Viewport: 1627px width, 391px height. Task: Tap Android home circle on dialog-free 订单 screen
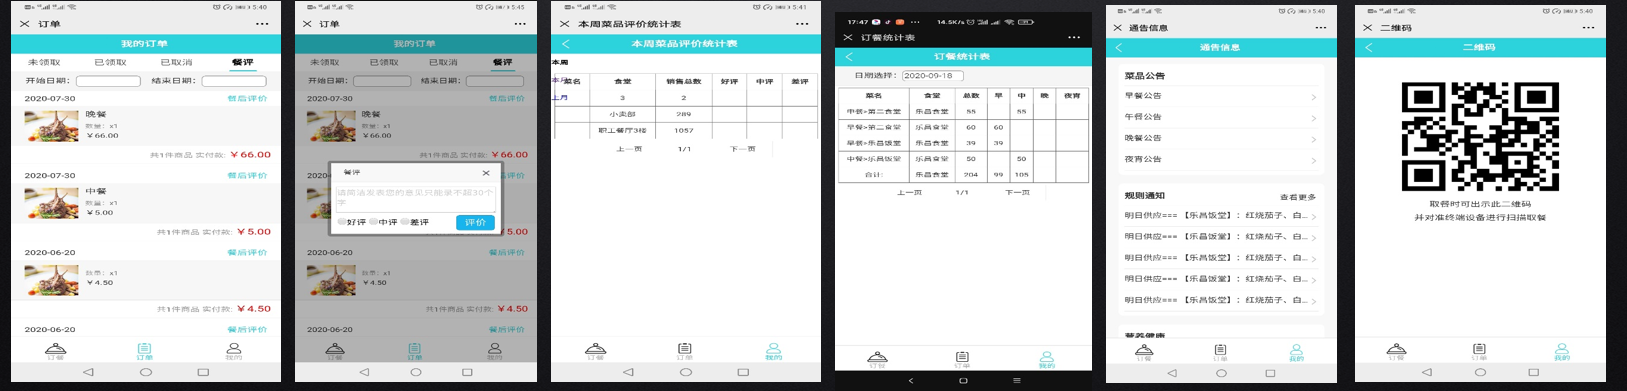tap(146, 372)
